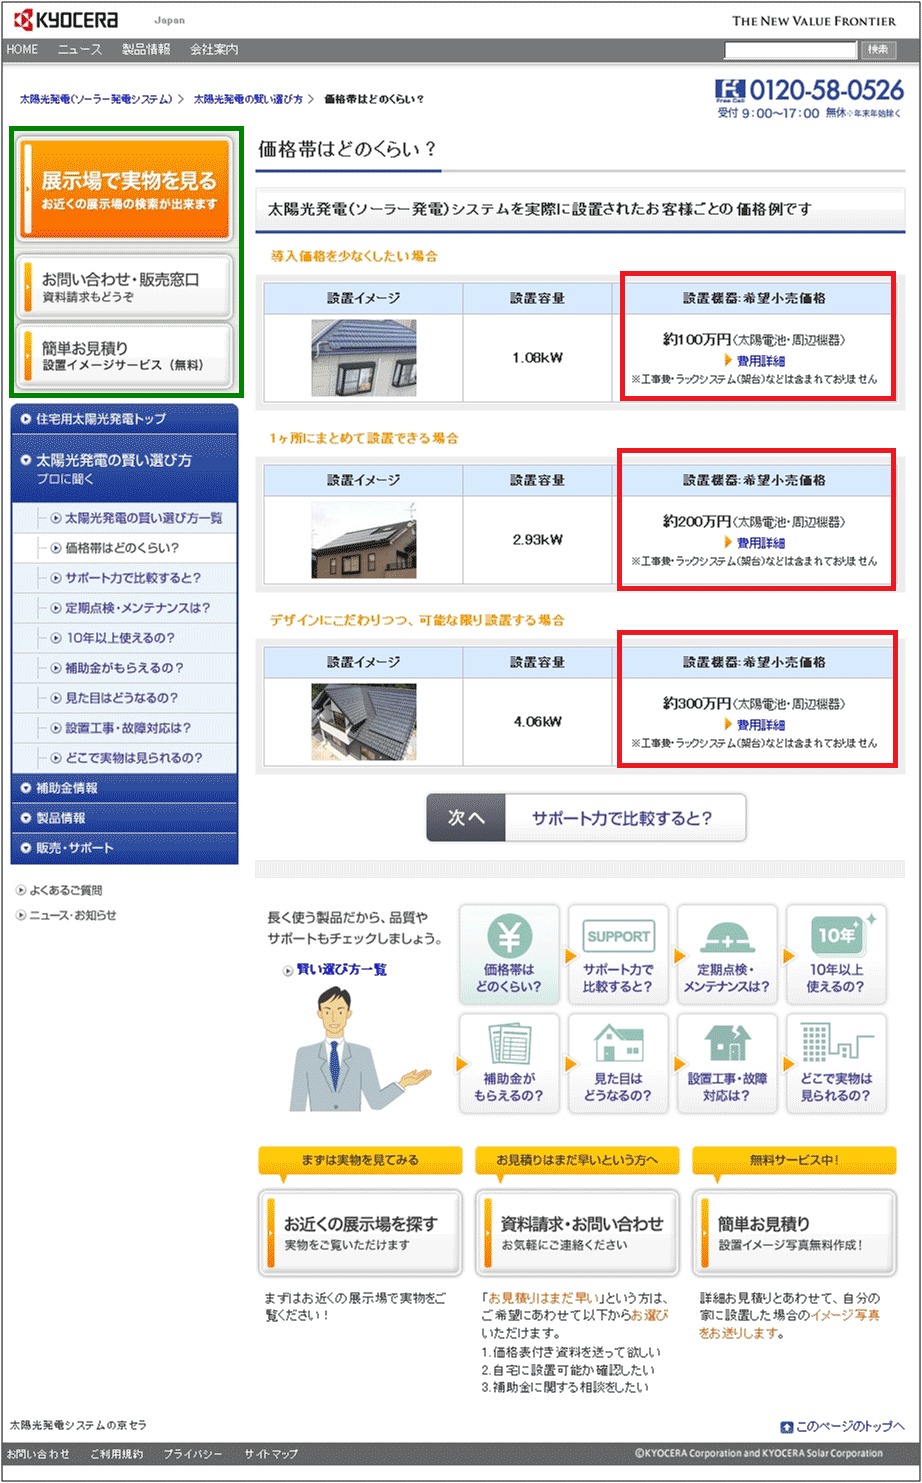Open the サポート力で比較すると? SUPPORT icon tile

(x=618, y=955)
